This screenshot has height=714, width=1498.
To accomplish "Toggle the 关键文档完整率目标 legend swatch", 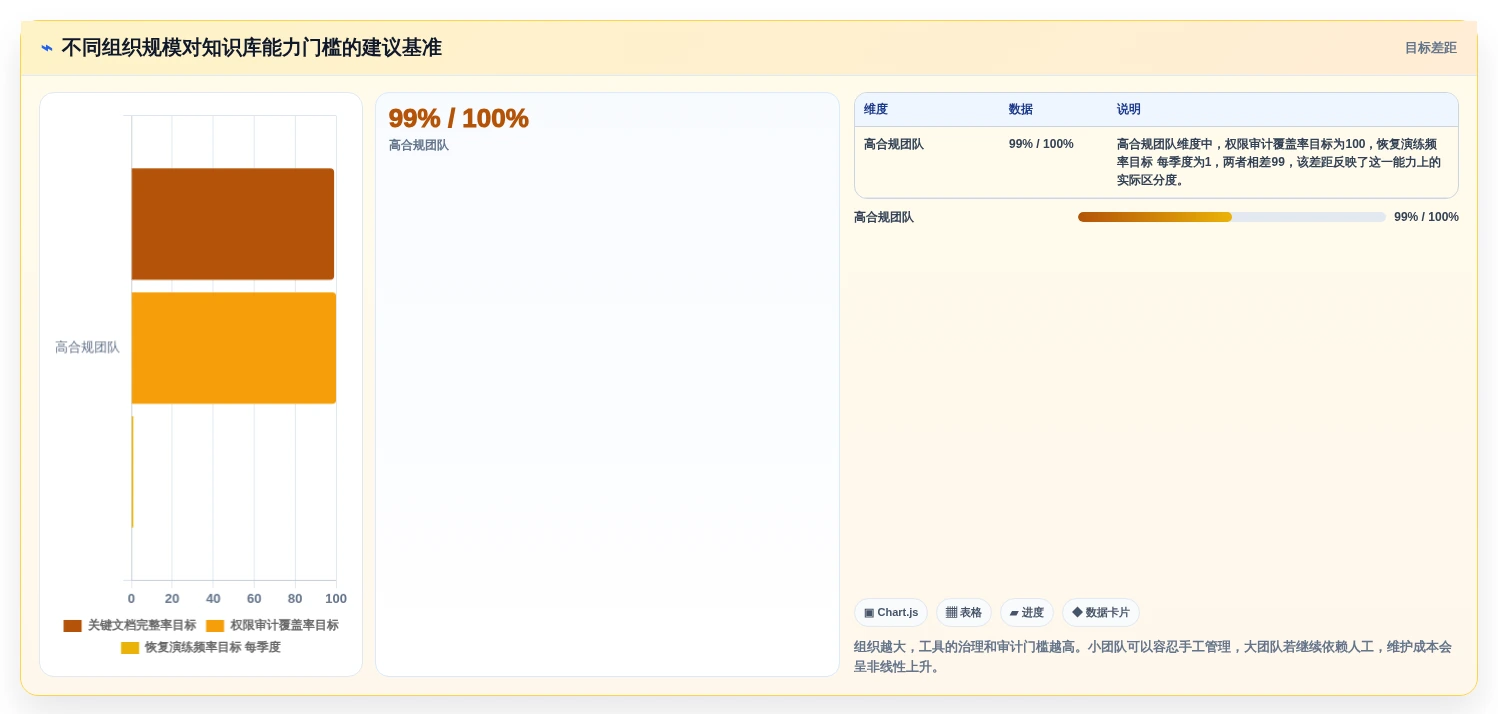I will coord(72,626).
